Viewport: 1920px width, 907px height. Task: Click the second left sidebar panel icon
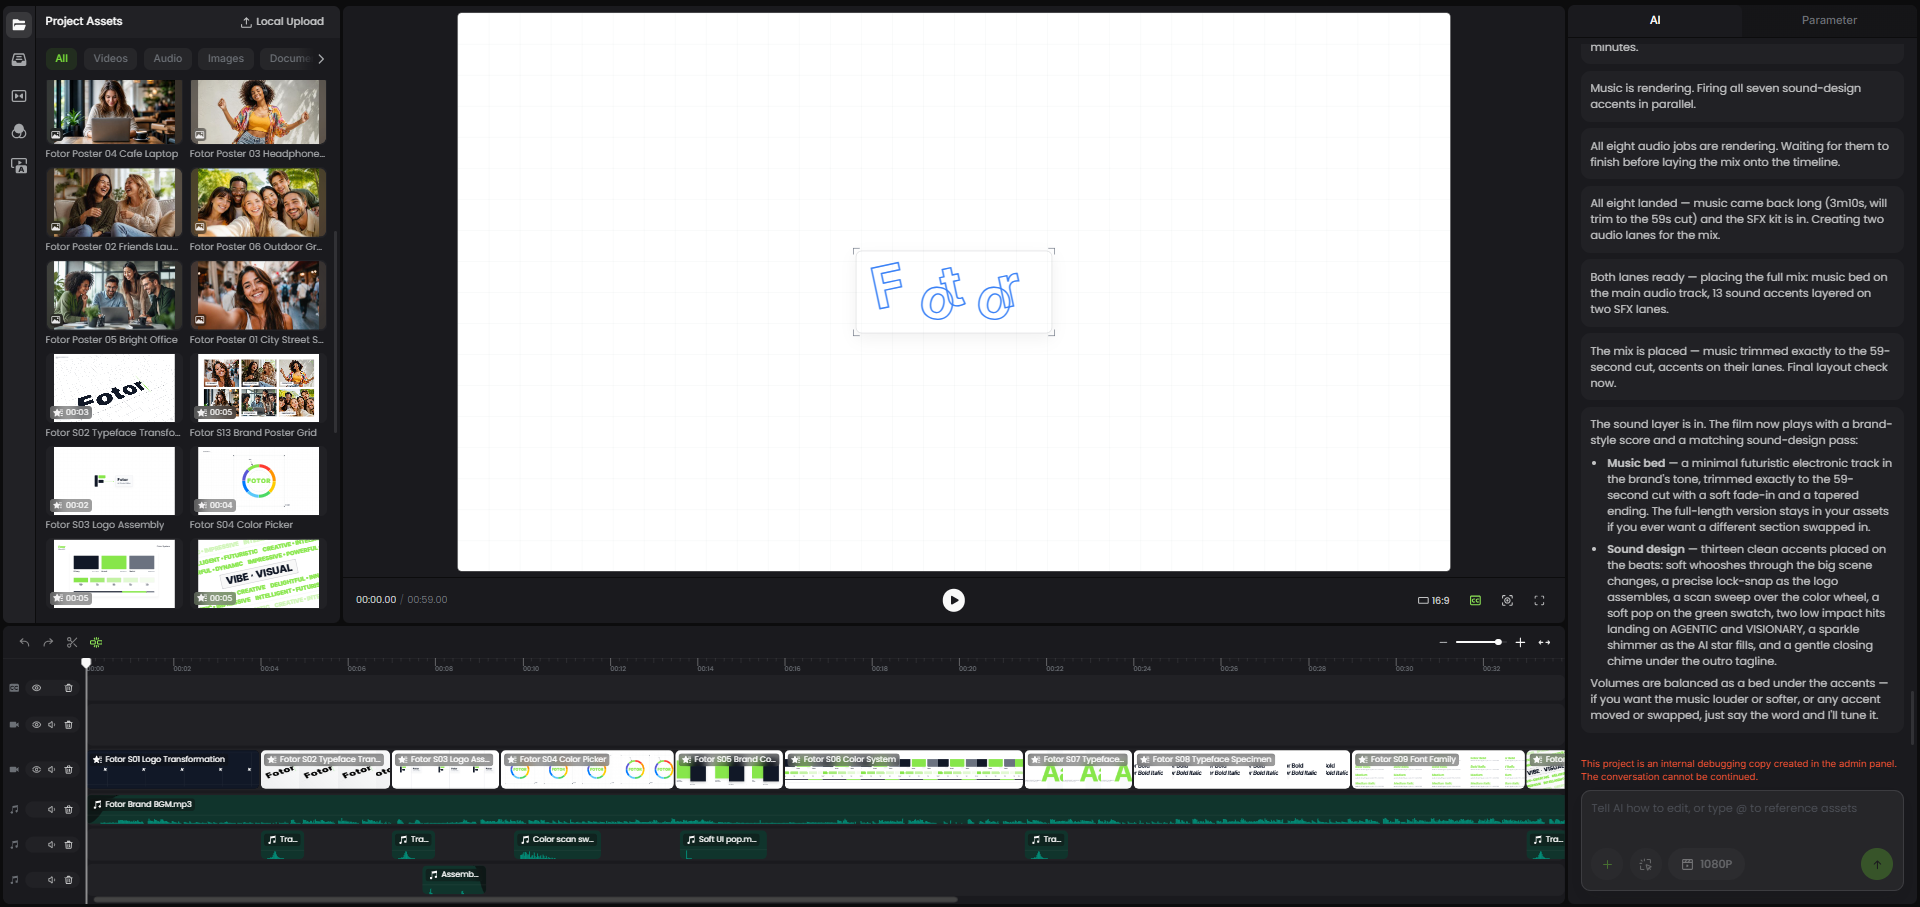tap(19, 60)
